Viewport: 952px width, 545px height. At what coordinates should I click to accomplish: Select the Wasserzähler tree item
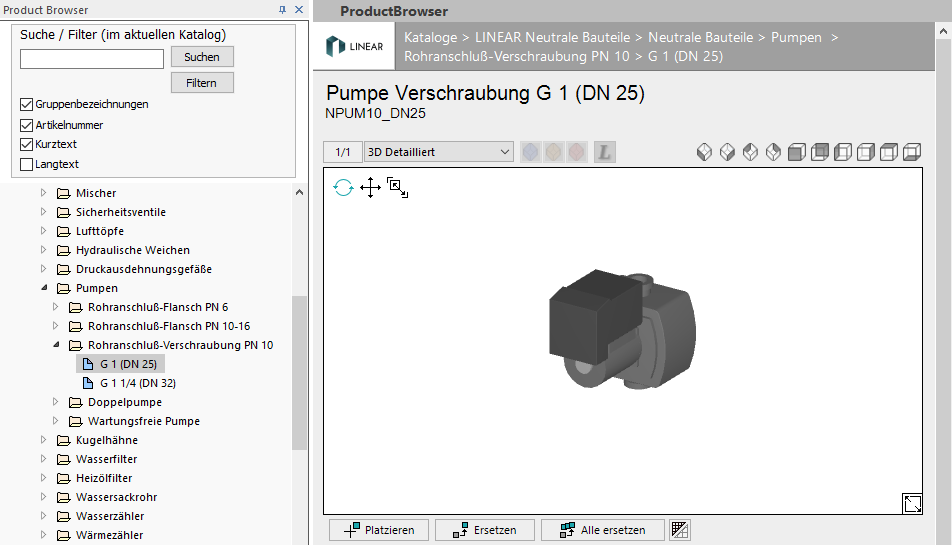pyautogui.click(x=110, y=516)
